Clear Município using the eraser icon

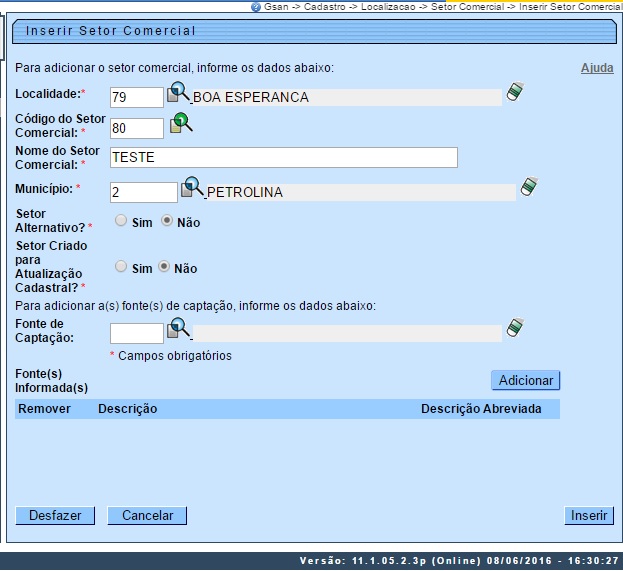click(x=529, y=188)
